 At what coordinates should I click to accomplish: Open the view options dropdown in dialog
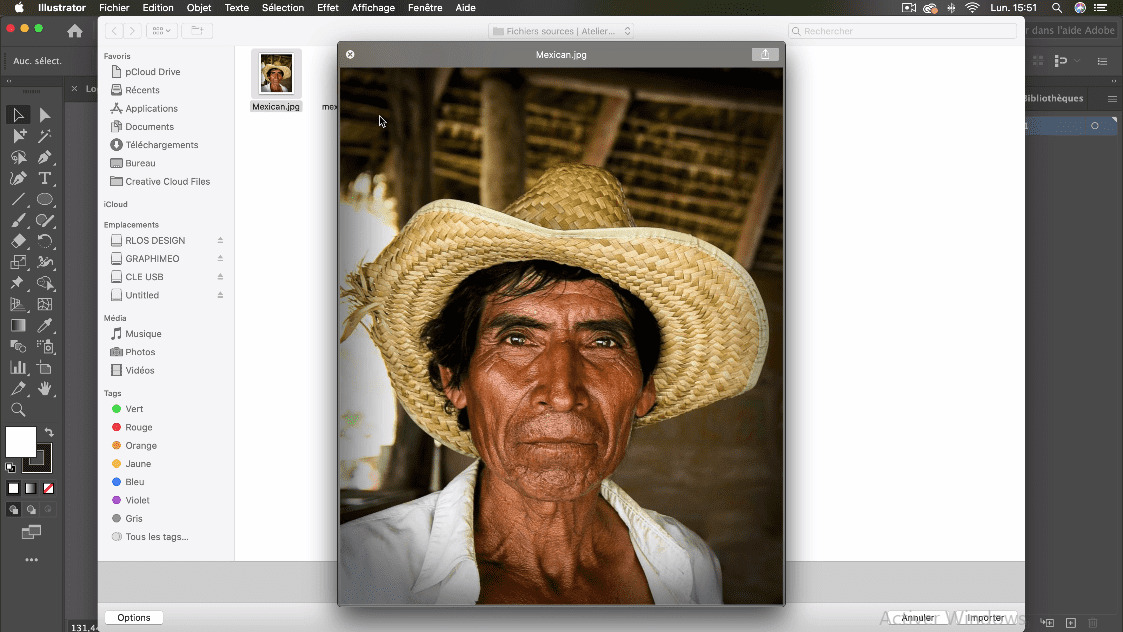point(162,31)
